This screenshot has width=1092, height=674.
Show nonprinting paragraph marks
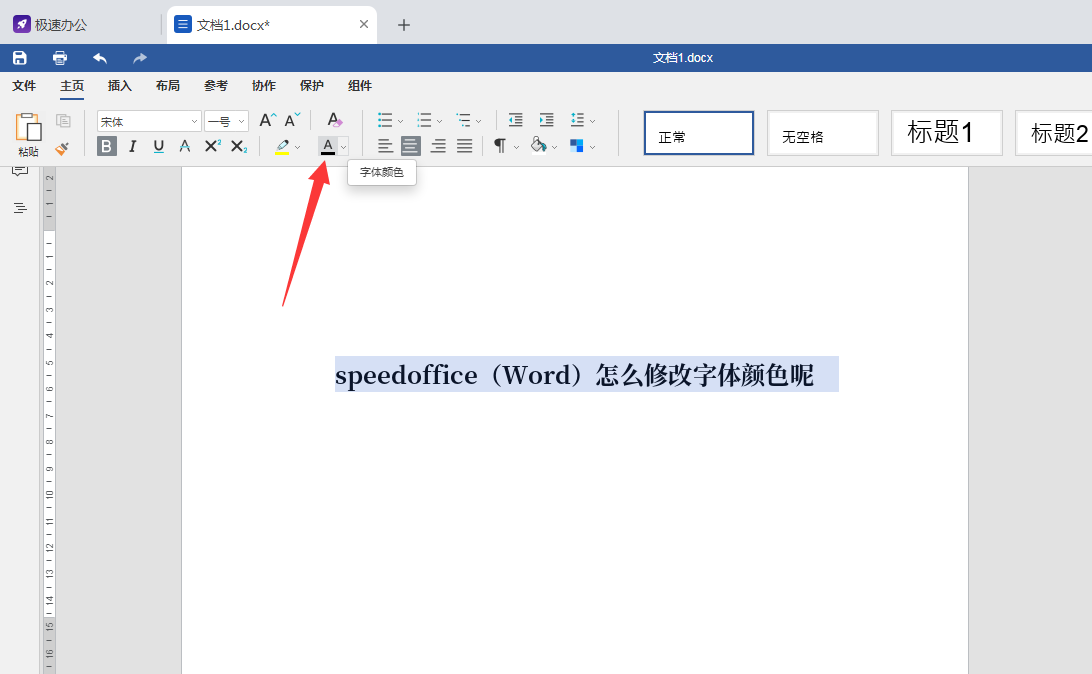tap(500, 146)
